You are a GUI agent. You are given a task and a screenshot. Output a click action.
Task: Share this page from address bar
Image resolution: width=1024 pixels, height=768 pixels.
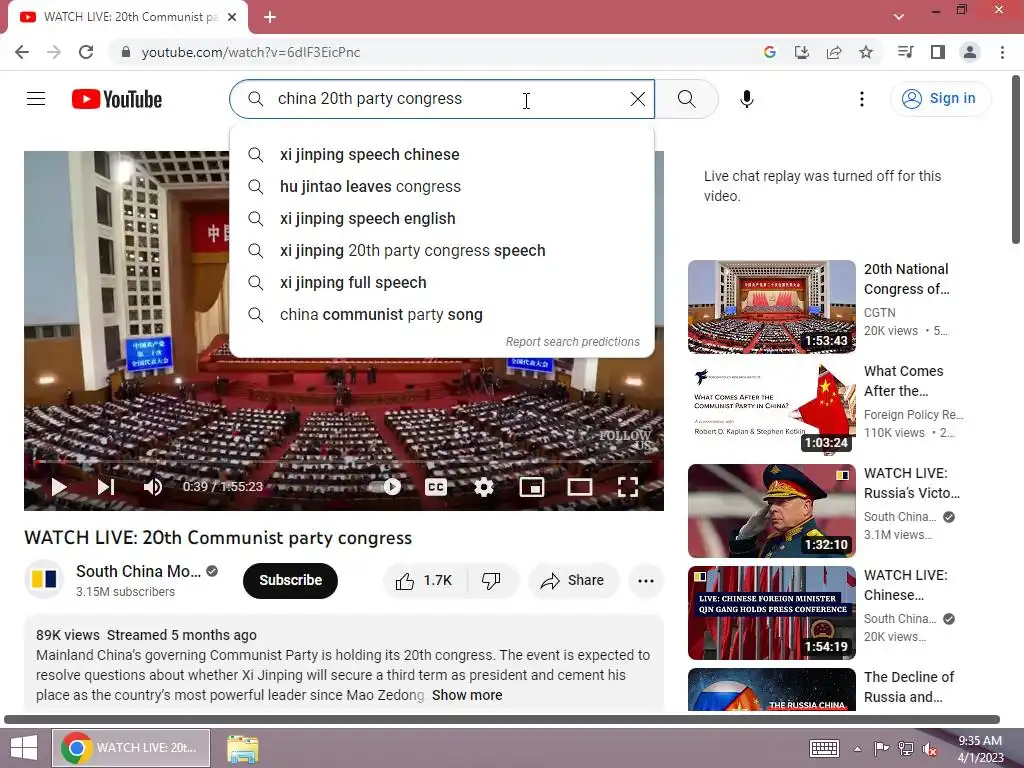click(x=834, y=52)
